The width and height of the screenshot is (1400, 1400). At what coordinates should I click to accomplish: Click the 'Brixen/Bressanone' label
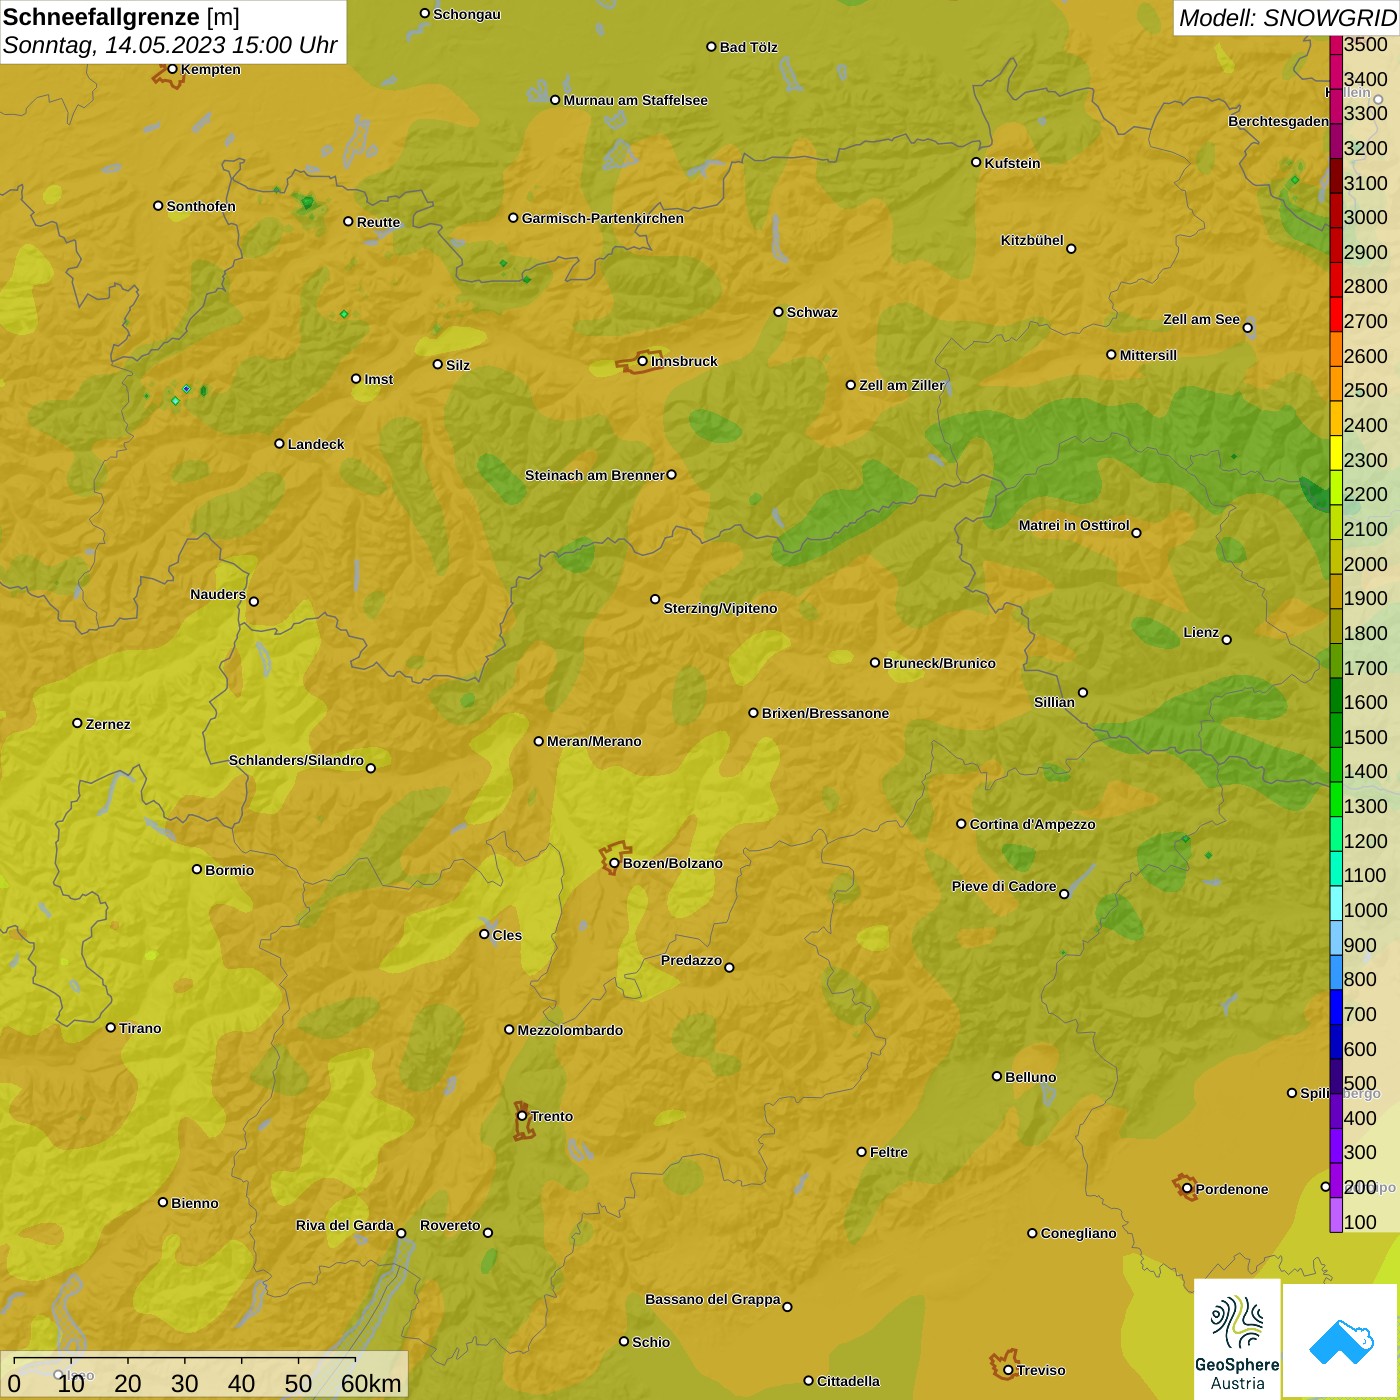click(x=825, y=713)
